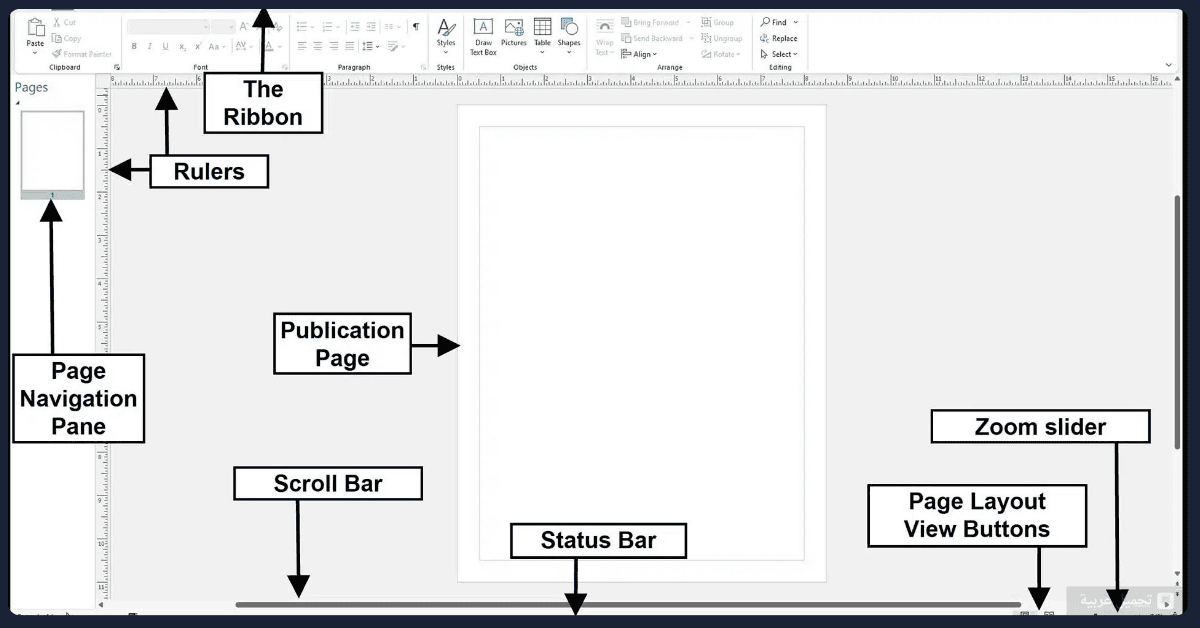The height and width of the screenshot is (628, 1200).
Task: Open the Change Case dropdown
Action: [217, 46]
